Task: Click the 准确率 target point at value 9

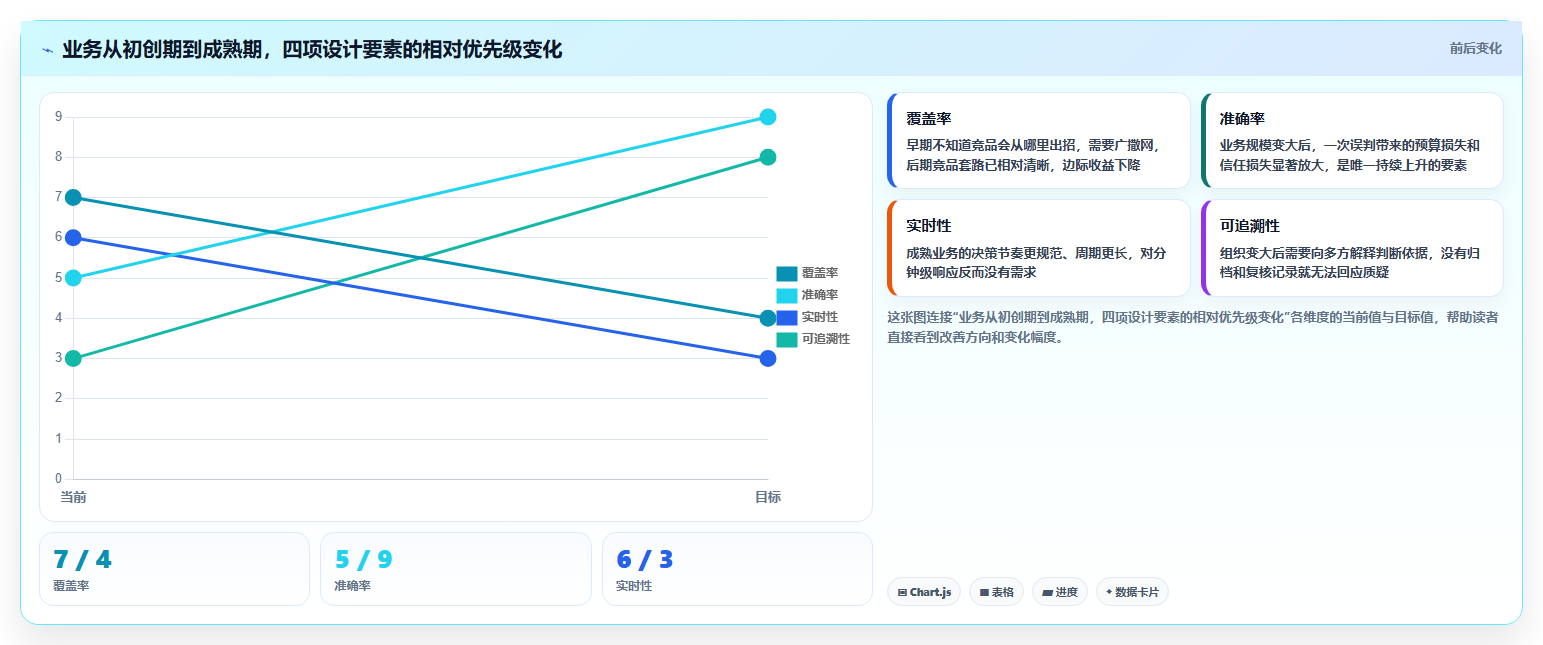Action: (x=768, y=117)
